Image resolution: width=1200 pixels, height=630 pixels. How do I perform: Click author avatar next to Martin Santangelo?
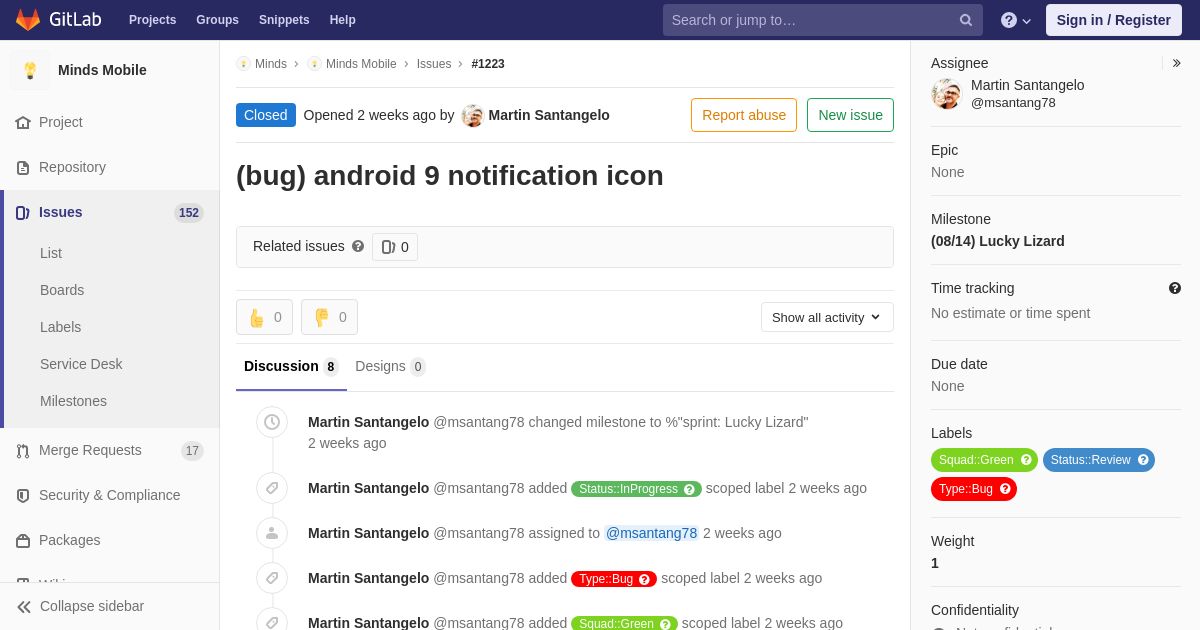[473, 115]
